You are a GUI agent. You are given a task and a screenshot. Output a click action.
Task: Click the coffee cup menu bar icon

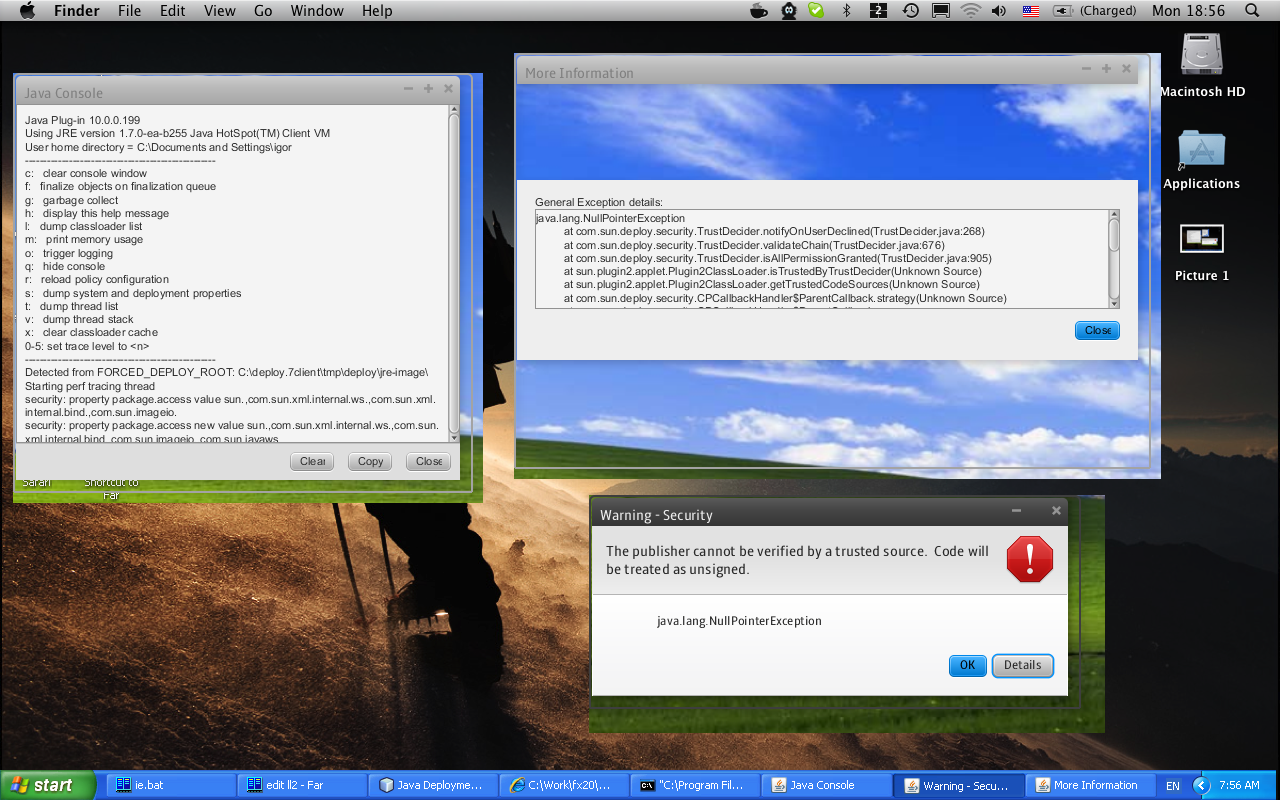point(759,11)
